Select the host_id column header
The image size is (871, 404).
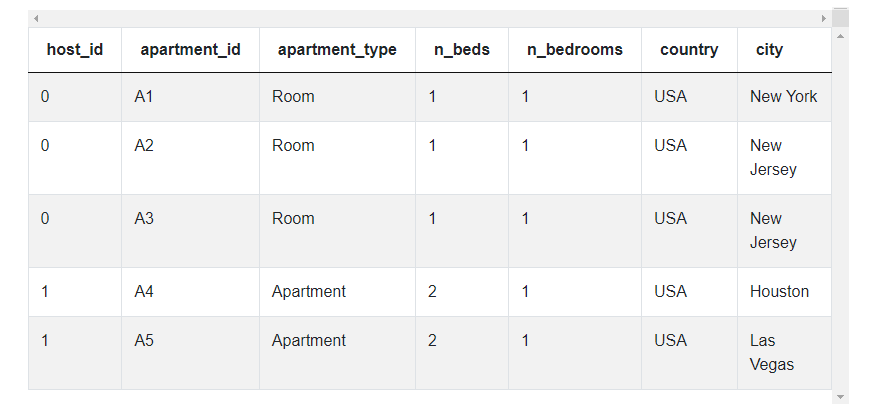click(x=74, y=50)
